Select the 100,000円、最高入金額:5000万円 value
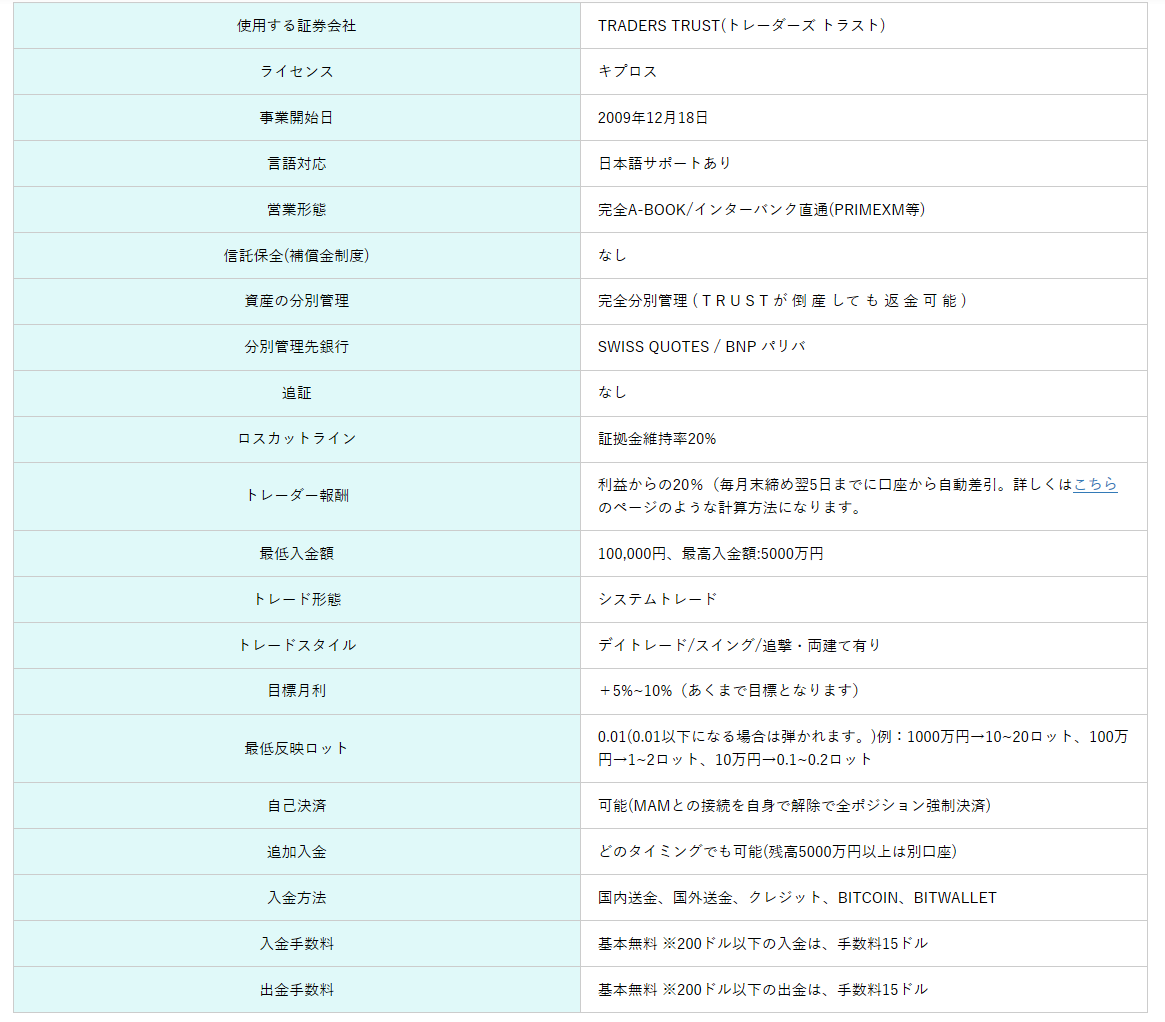 pyautogui.click(x=710, y=553)
